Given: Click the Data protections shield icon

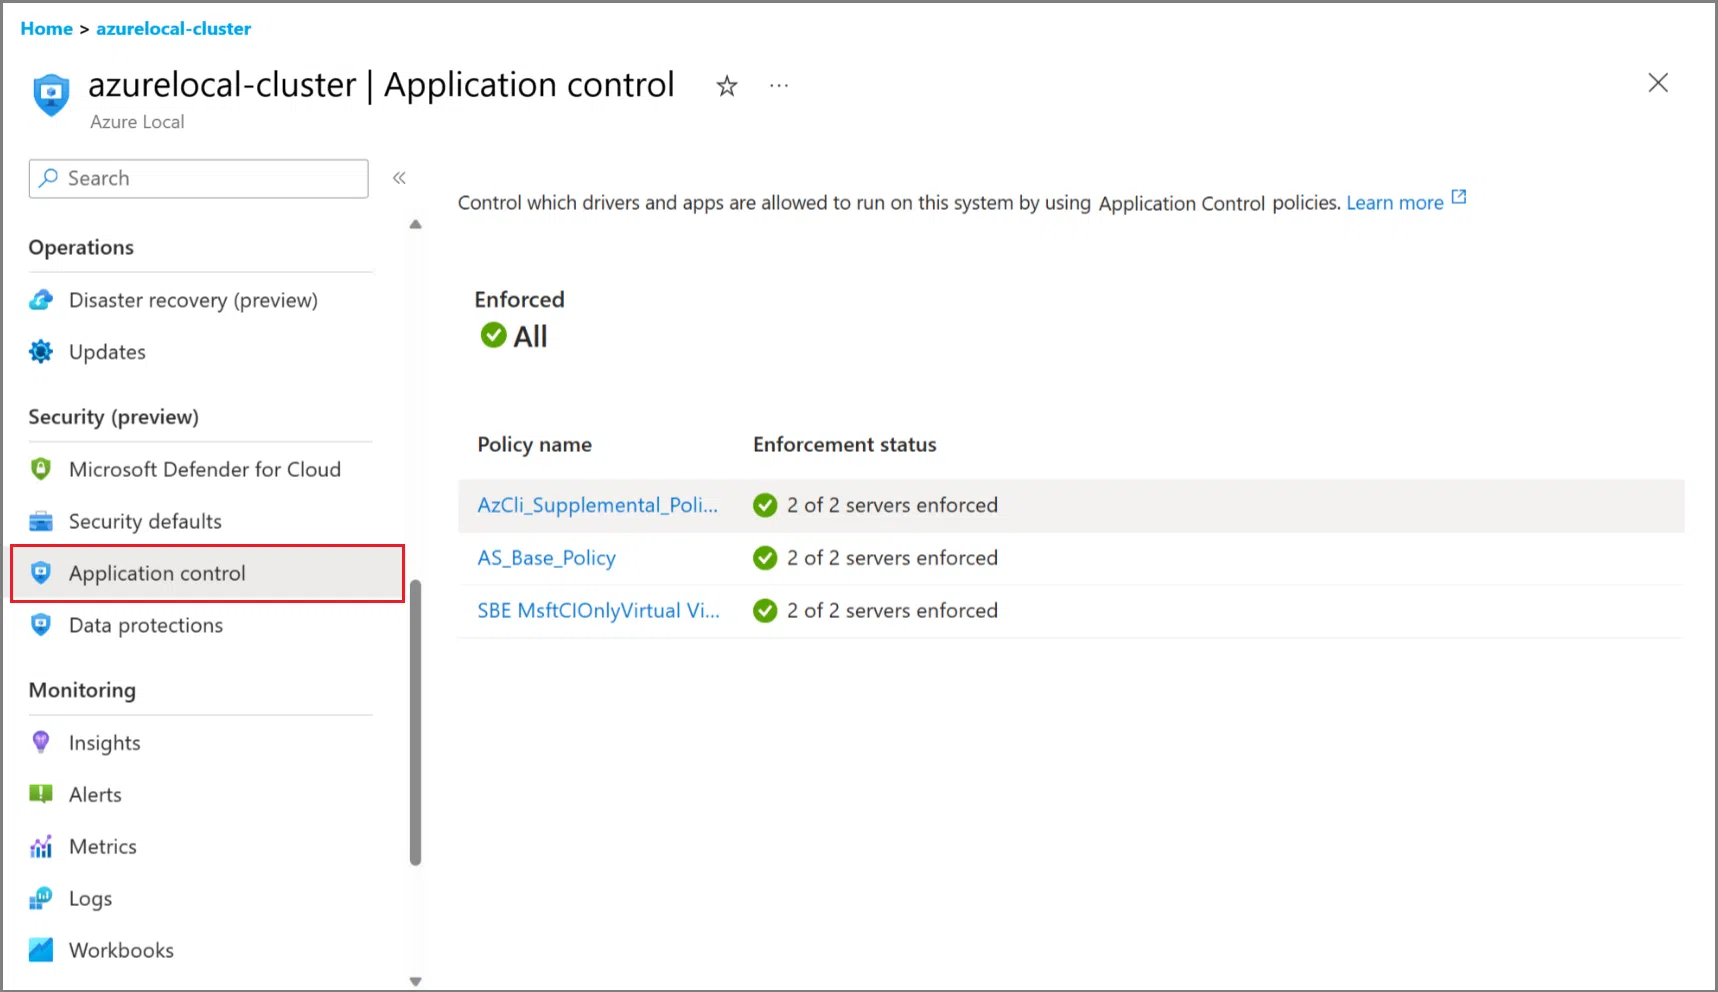Looking at the screenshot, I should (x=41, y=625).
